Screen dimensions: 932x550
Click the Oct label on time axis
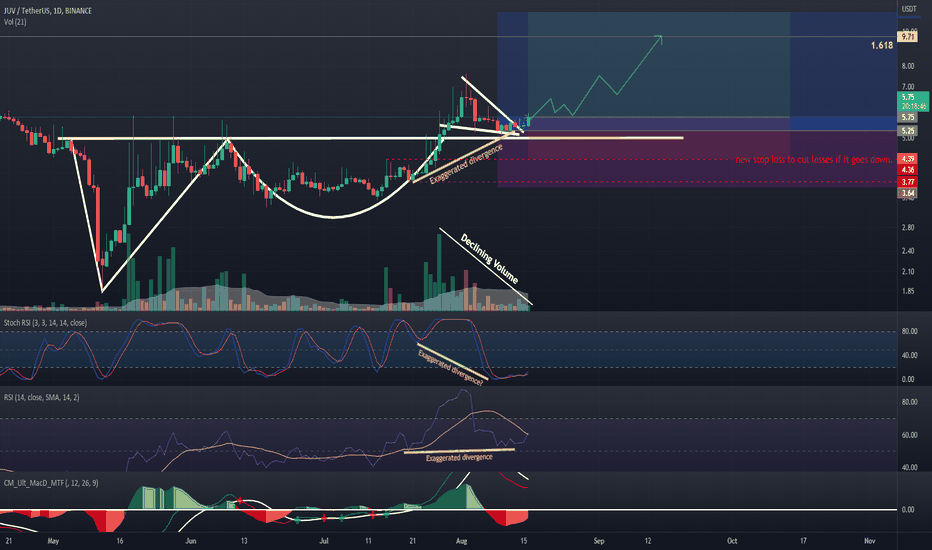tap(732, 541)
